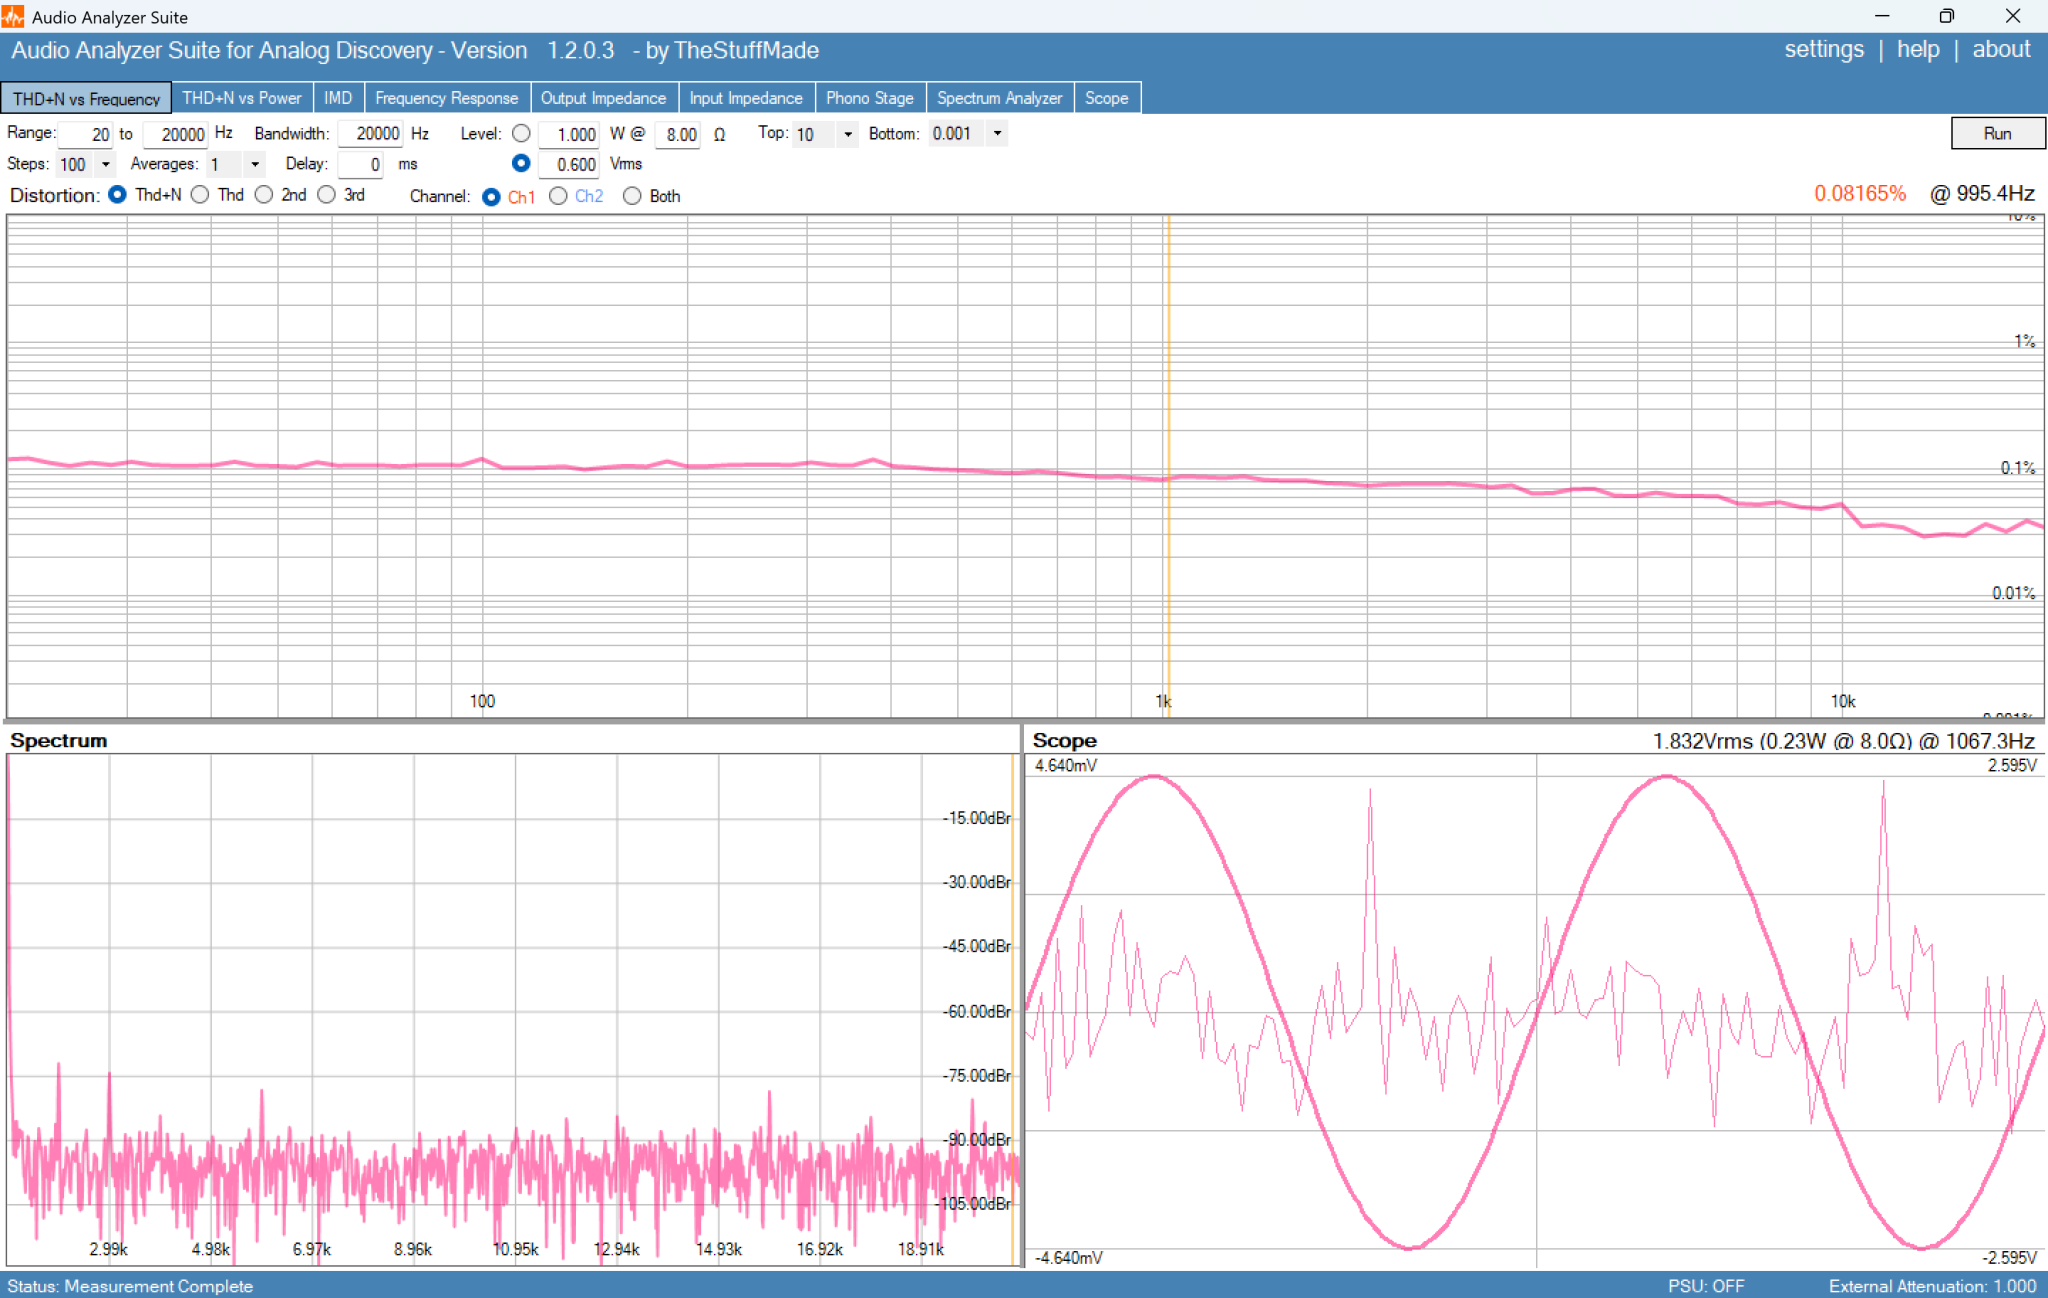The width and height of the screenshot is (2048, 1298).
Task: Click the Delay ms input field
Action: tap(361, 164)
